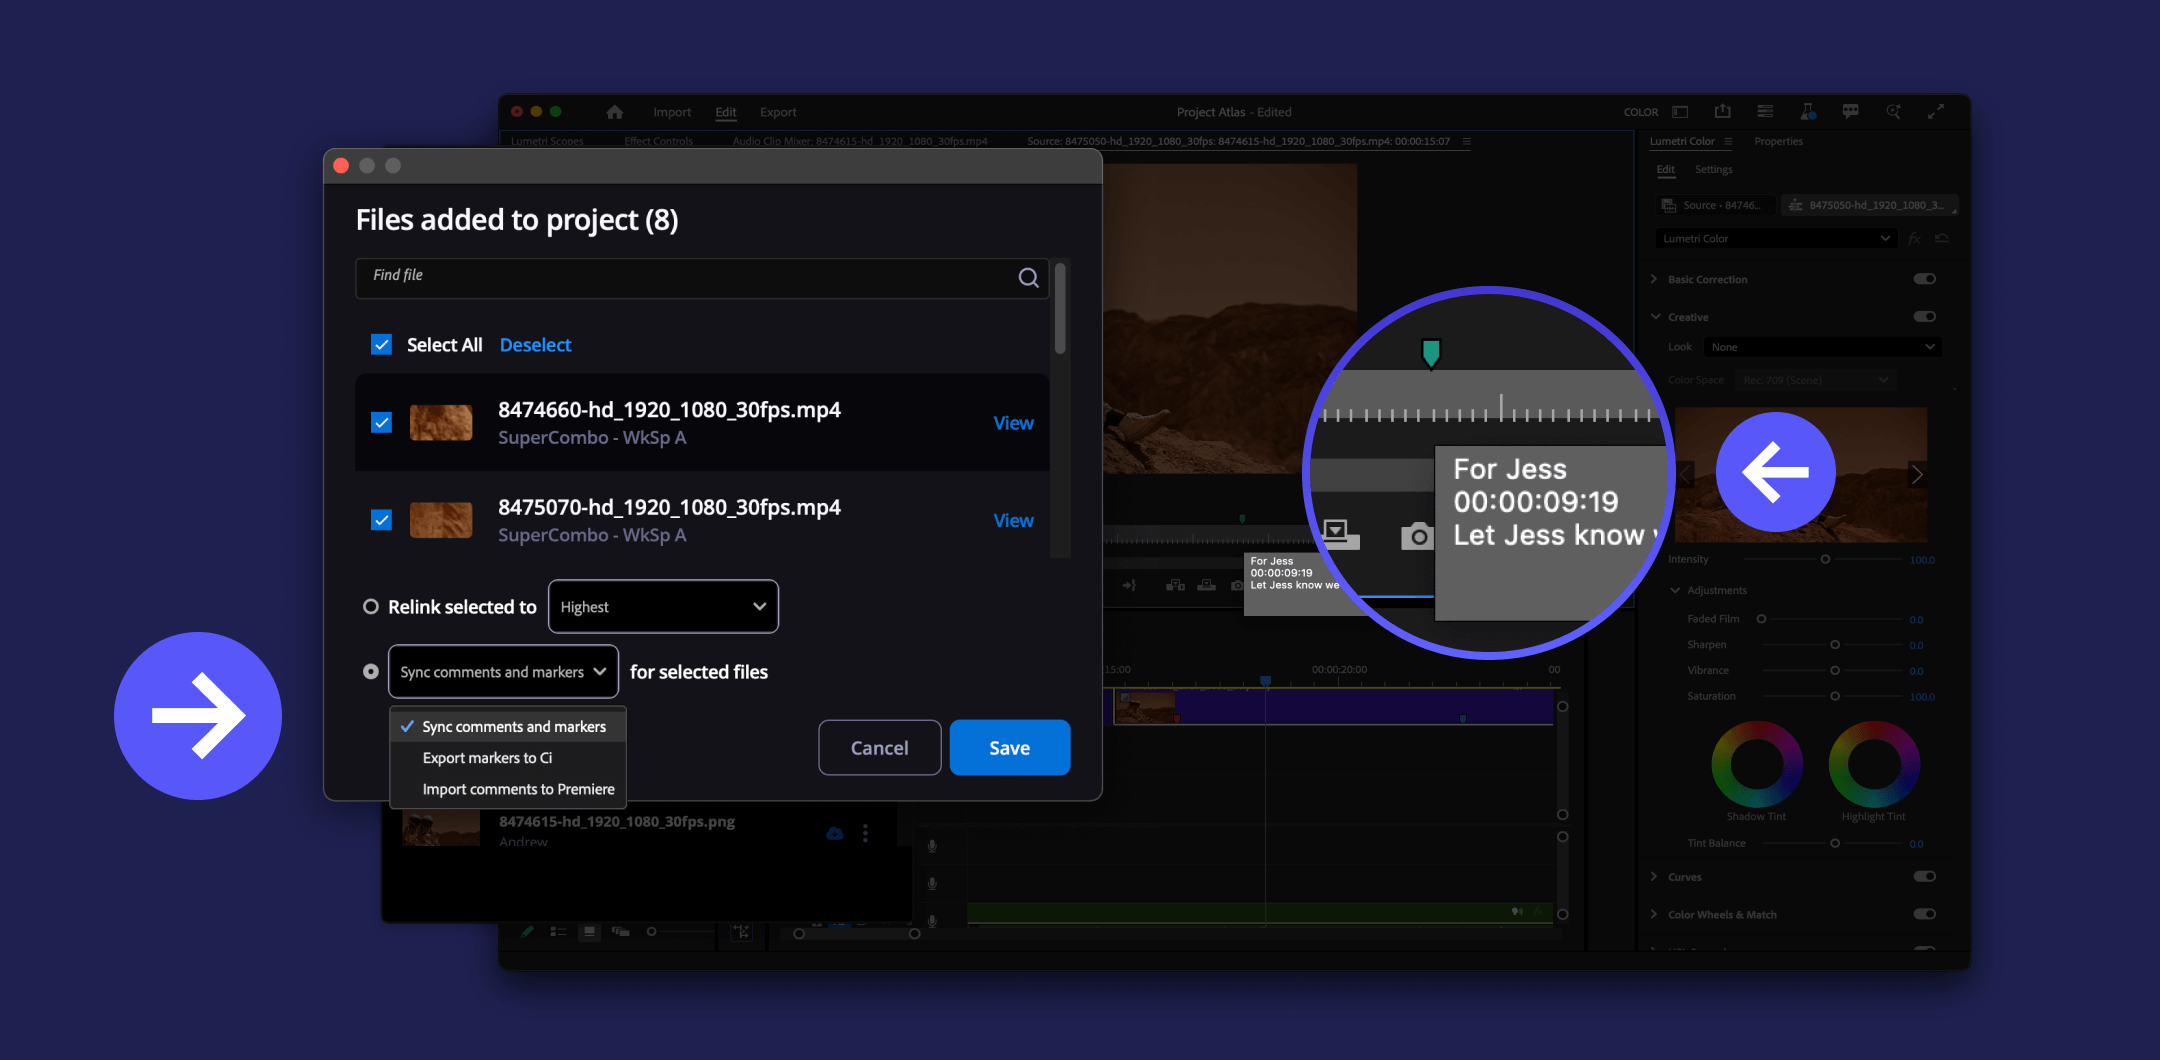
Task: Click the large right arrow circle
Action: pos(198,716)
